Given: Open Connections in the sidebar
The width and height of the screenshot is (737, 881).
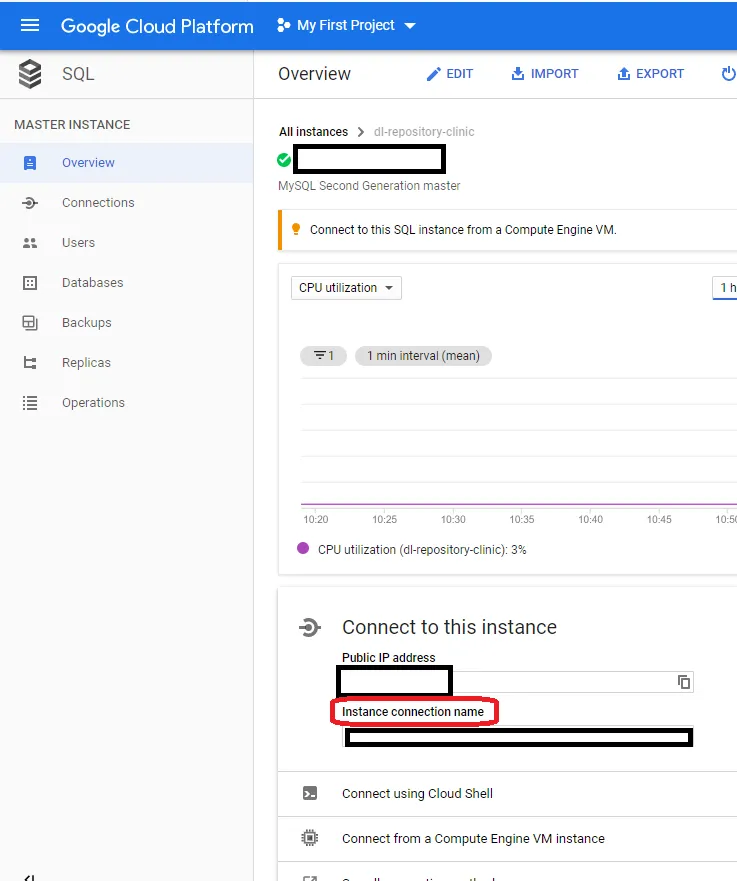Looking at the screenshot, I should click(126, 203).
